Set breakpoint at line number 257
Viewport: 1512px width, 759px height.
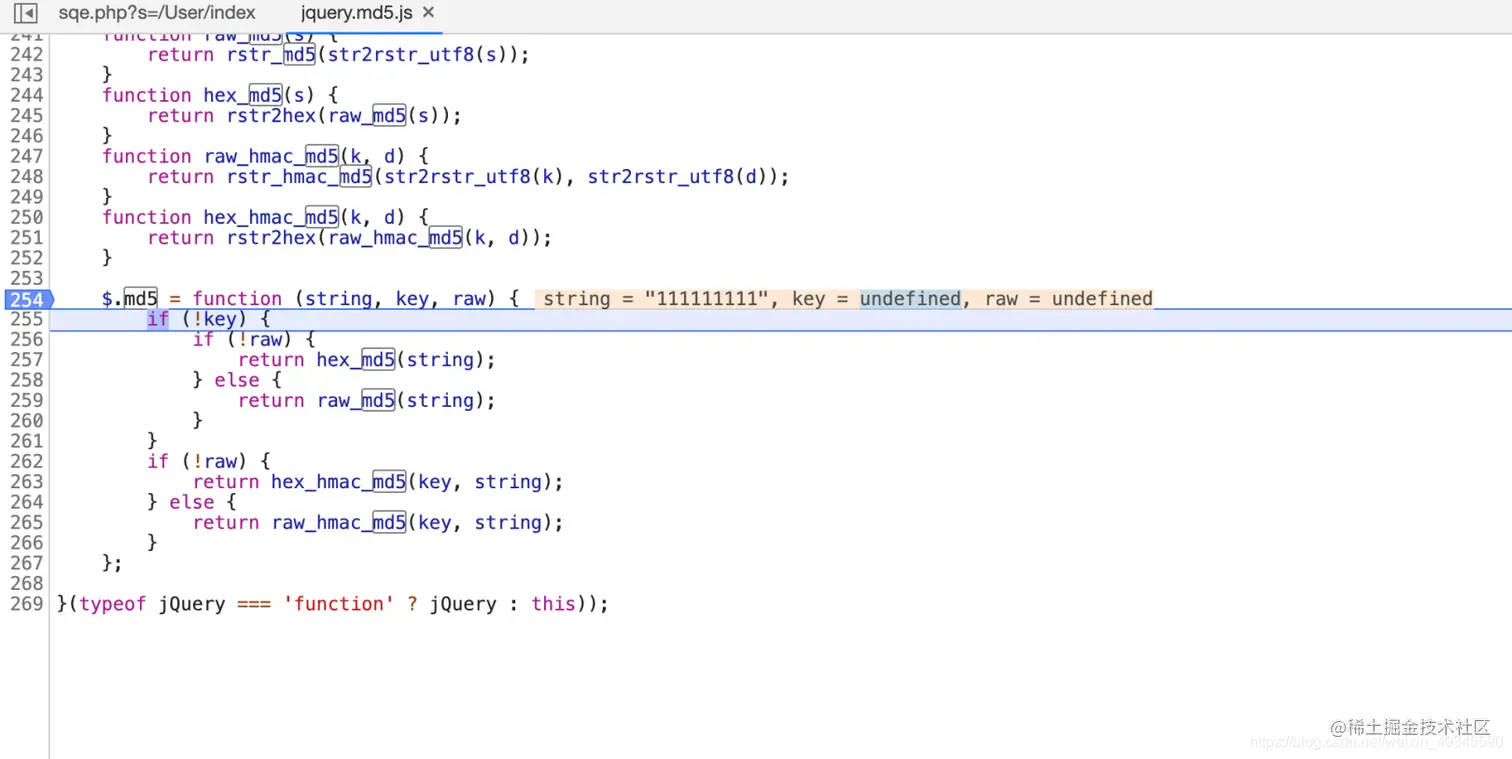click(x=26, y=360)
